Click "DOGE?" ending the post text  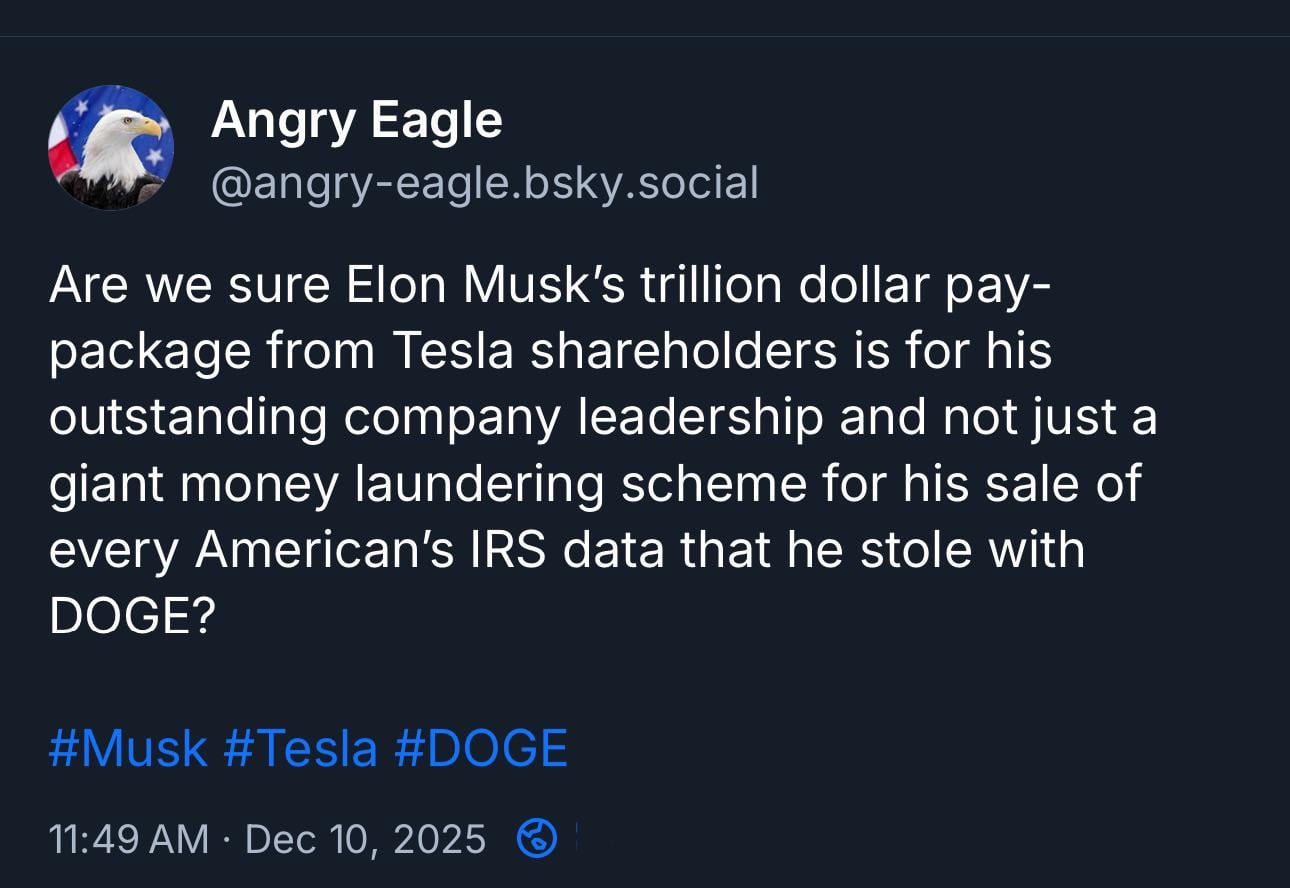[x=131, y=617]
